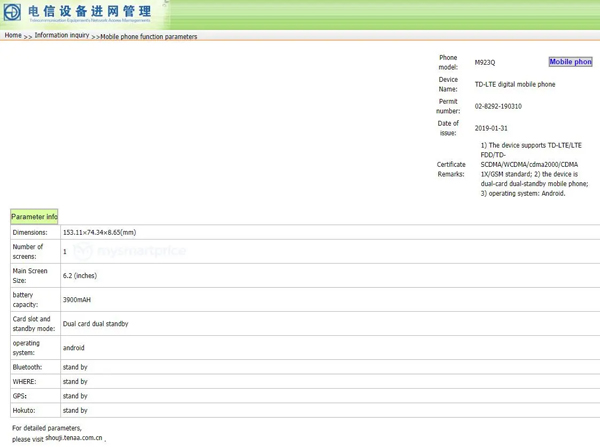Image resolution: width=600 pixels, height=447 pixels.
Task: Open Information inquiry breadcrumb
Action: 62,35
